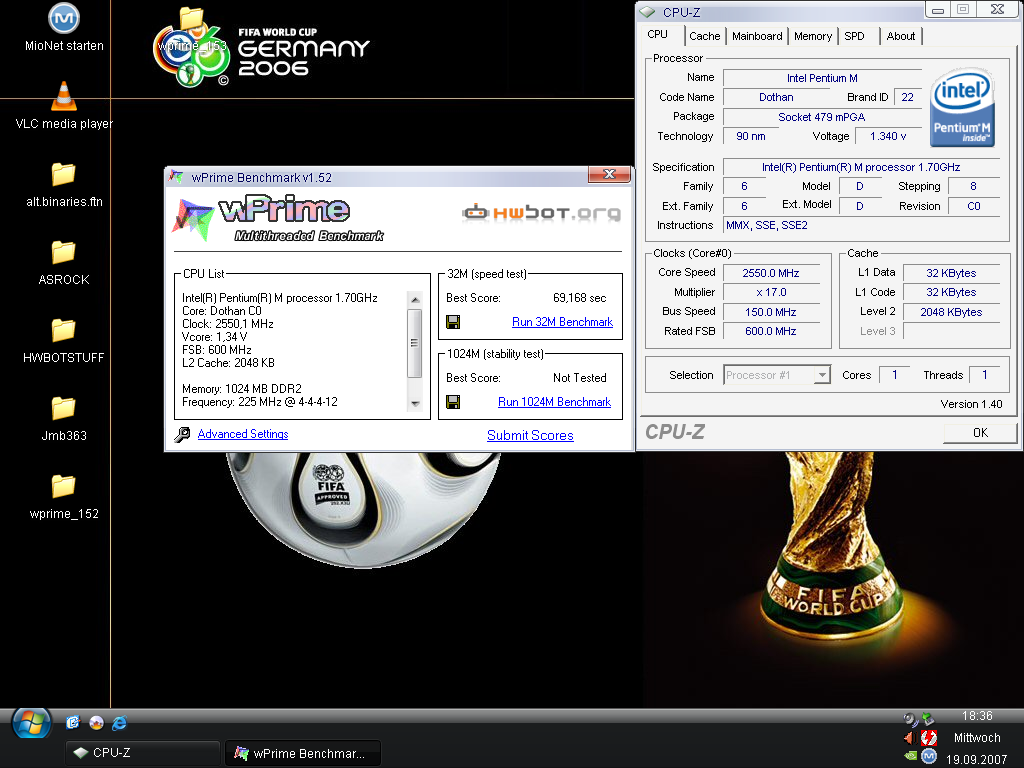Click the CPU-Z title bar icon
This screenshot has width=1024, height=768.
pyautogui.click(x=647, y=12)
